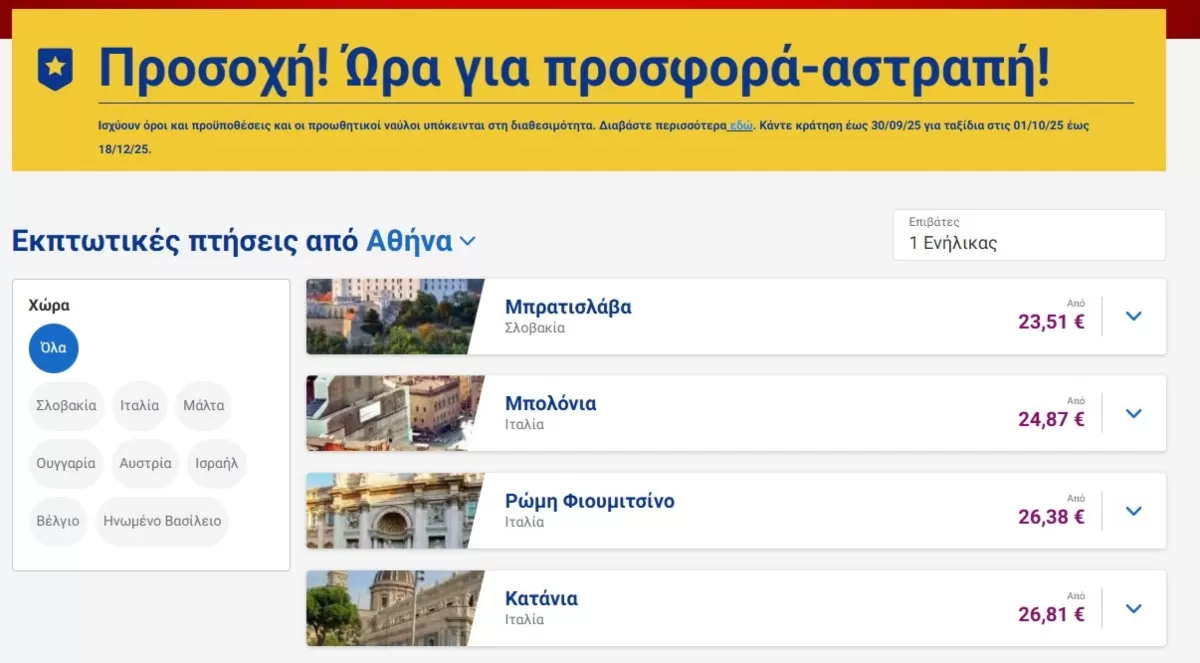The image size is (1200, 663).
Task: Click the 'Εκπτωτικές πτήσεις από' heading text
Action: click(185, 241)
